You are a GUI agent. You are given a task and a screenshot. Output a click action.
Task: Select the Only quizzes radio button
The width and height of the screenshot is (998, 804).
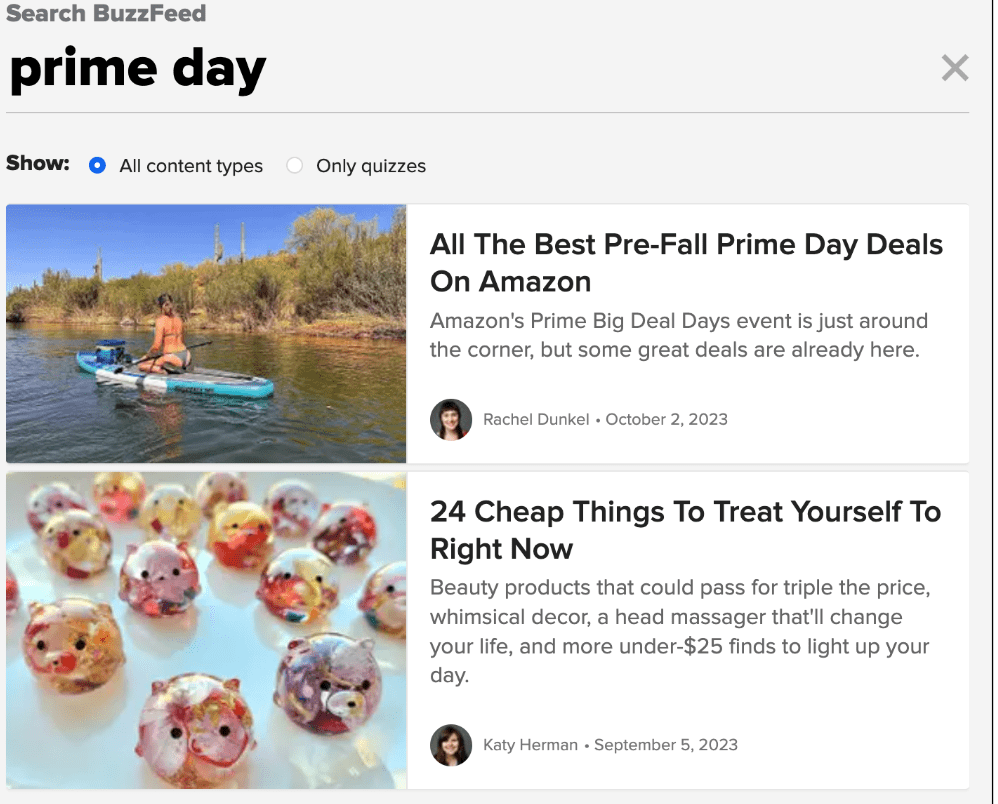pyautogui.click(x=294, y=165)
